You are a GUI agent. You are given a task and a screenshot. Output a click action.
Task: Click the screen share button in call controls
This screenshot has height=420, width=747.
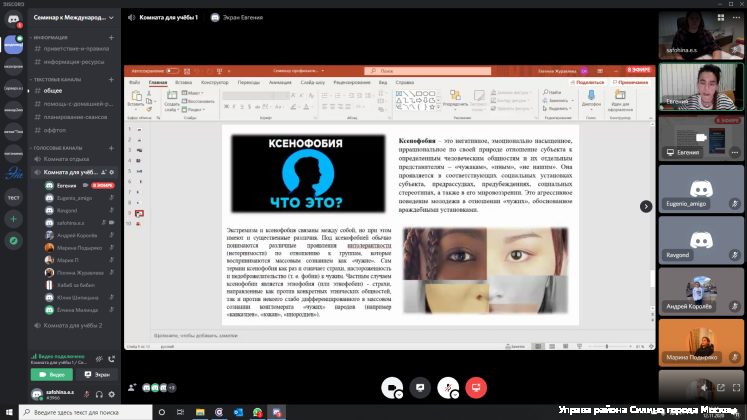coord(420,388)
